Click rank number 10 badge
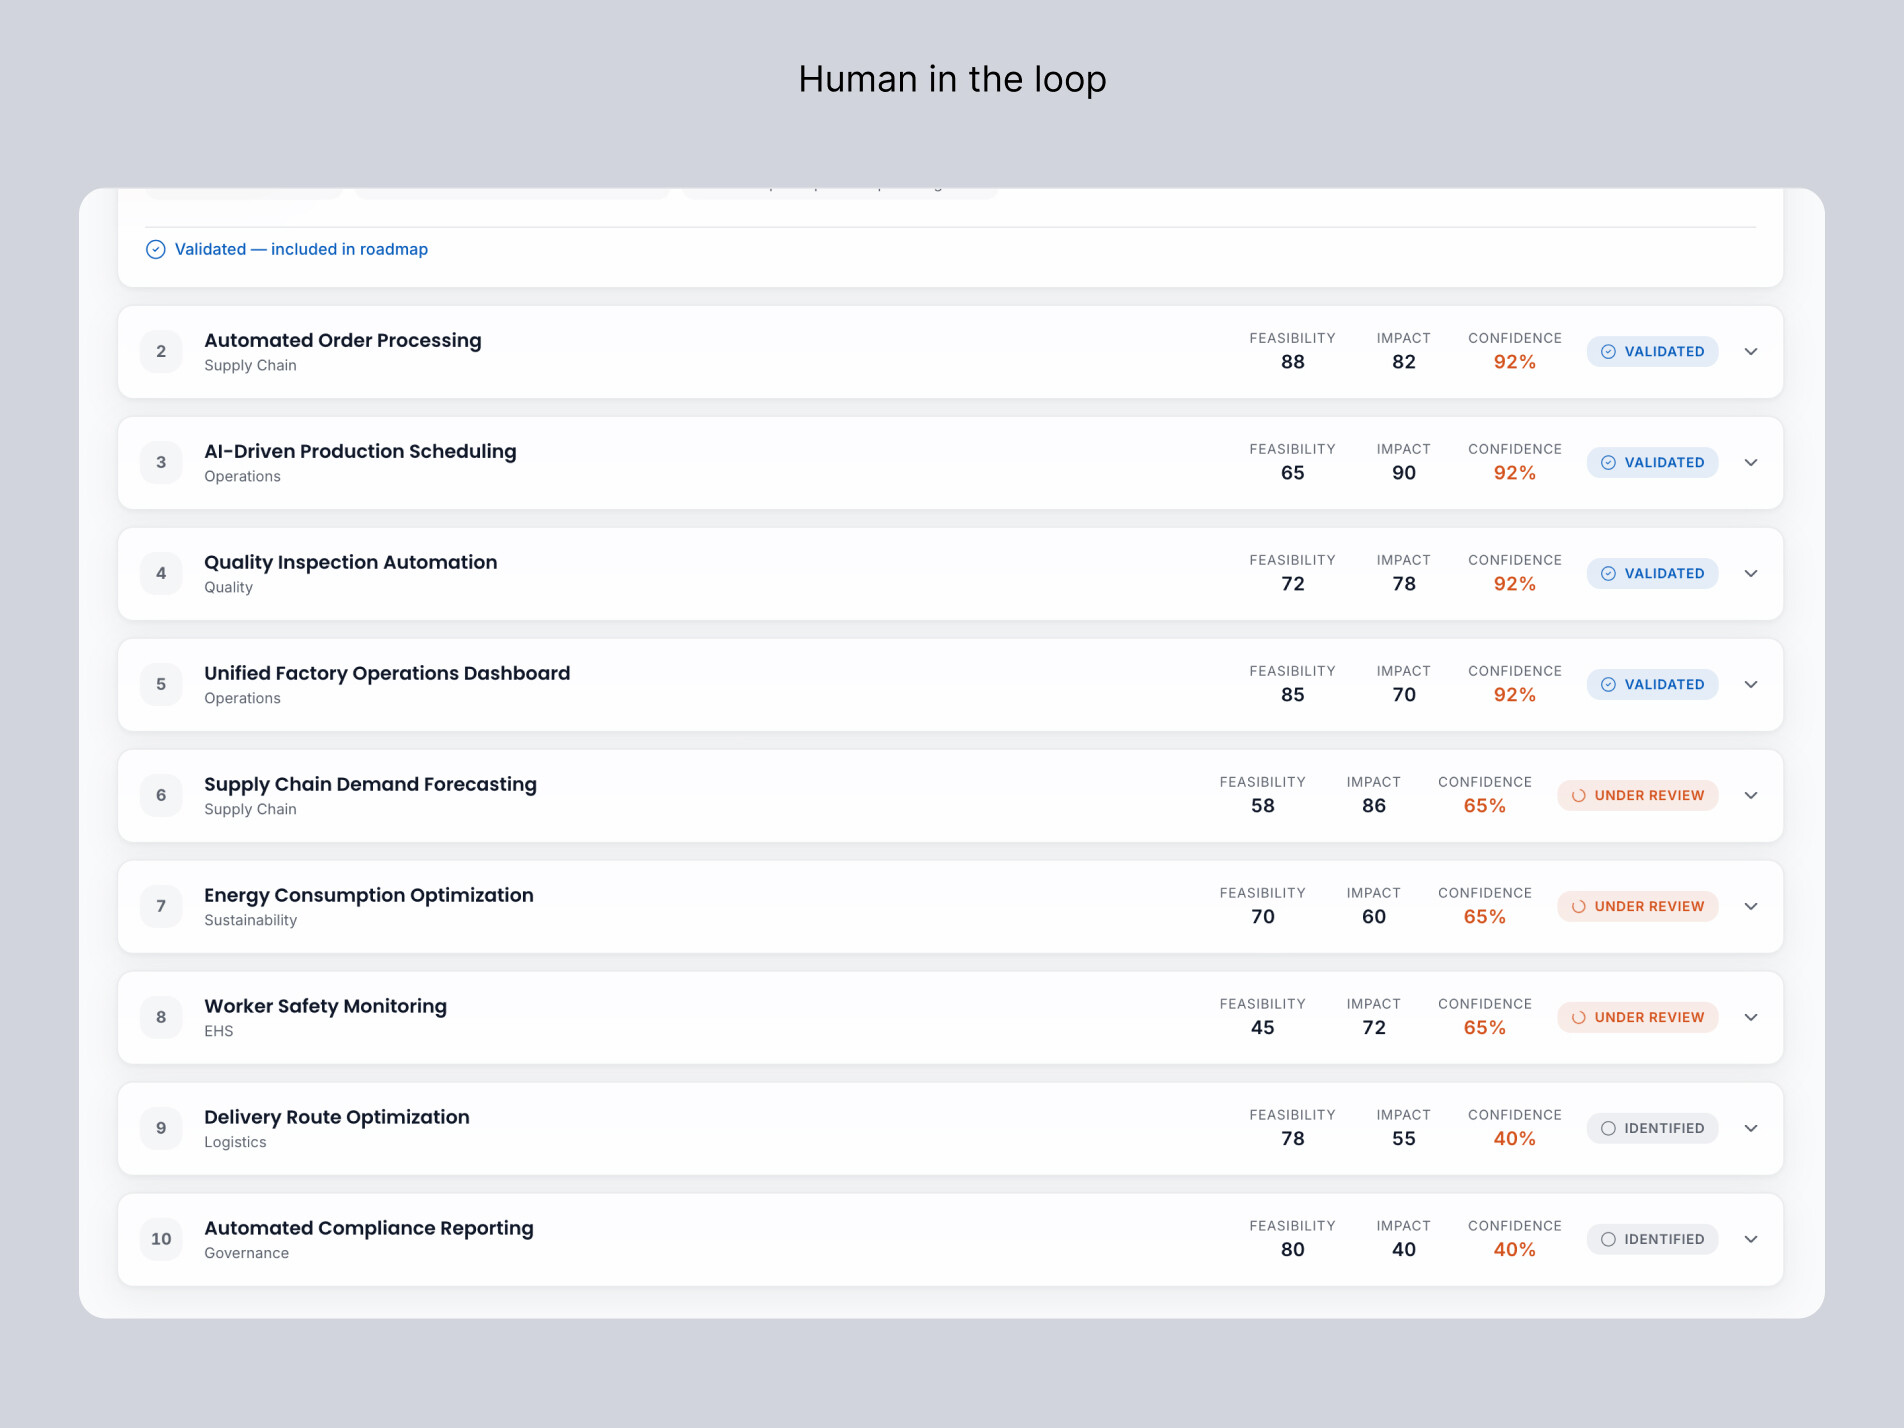 [x=161, y=1240]
